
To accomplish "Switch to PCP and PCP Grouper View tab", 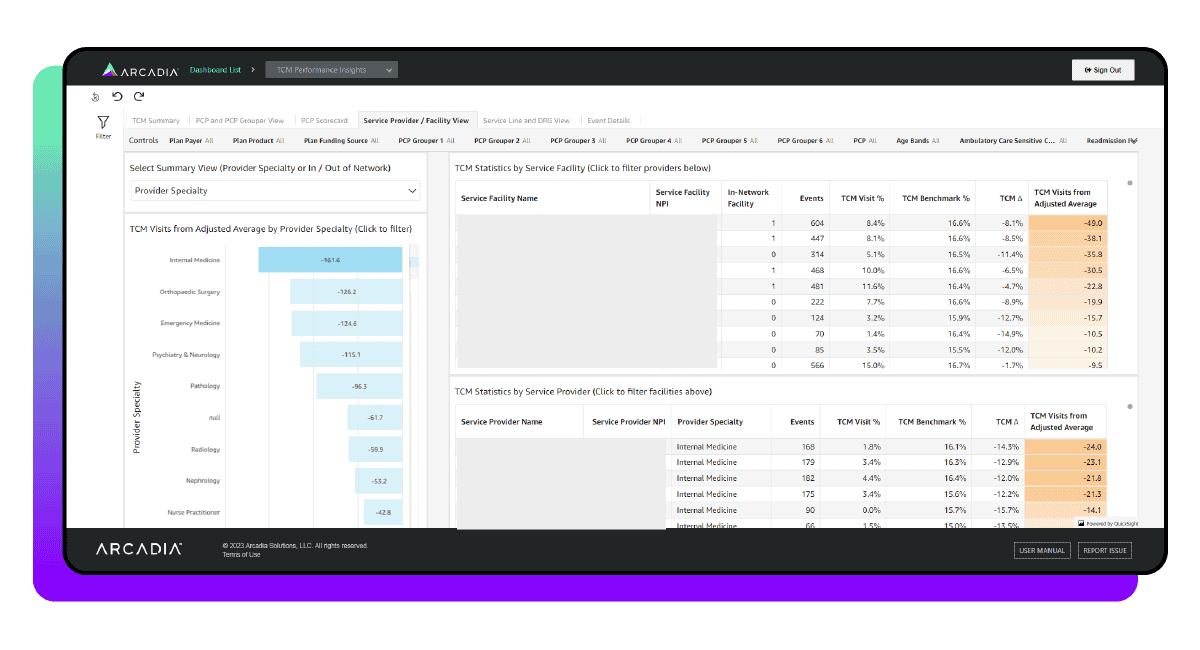I will tap(240, 120).
